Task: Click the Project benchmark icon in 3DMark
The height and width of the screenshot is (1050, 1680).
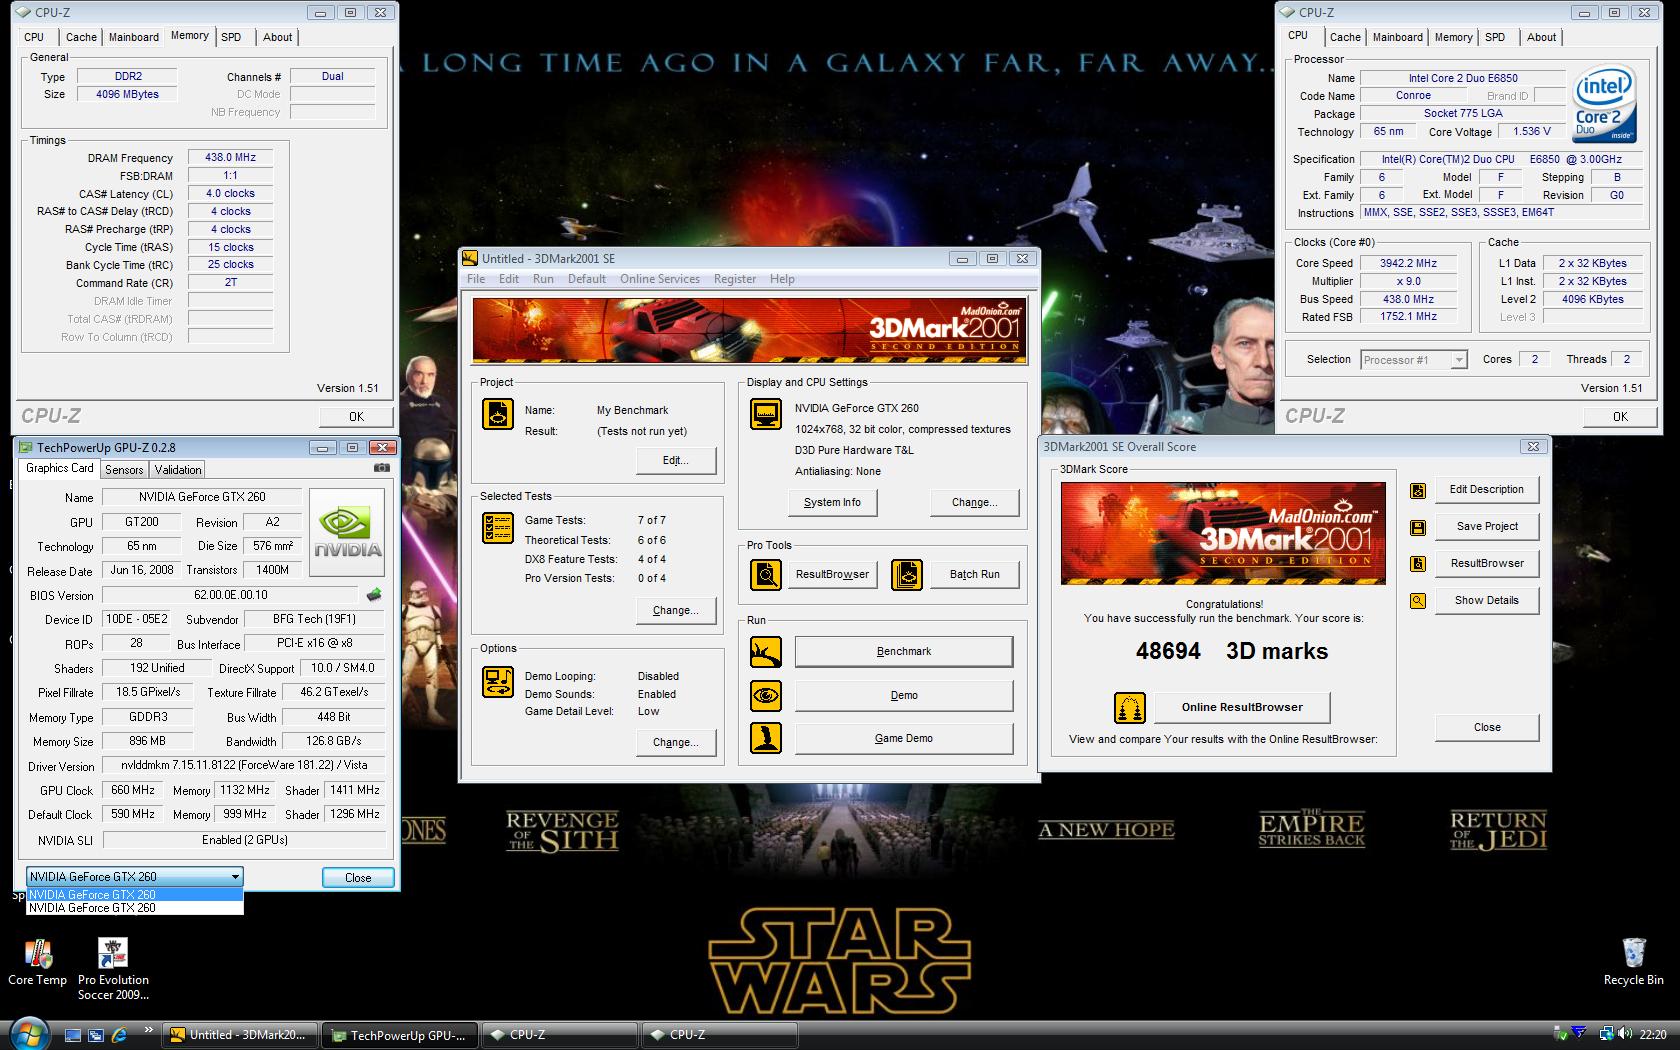Action: 498,414
